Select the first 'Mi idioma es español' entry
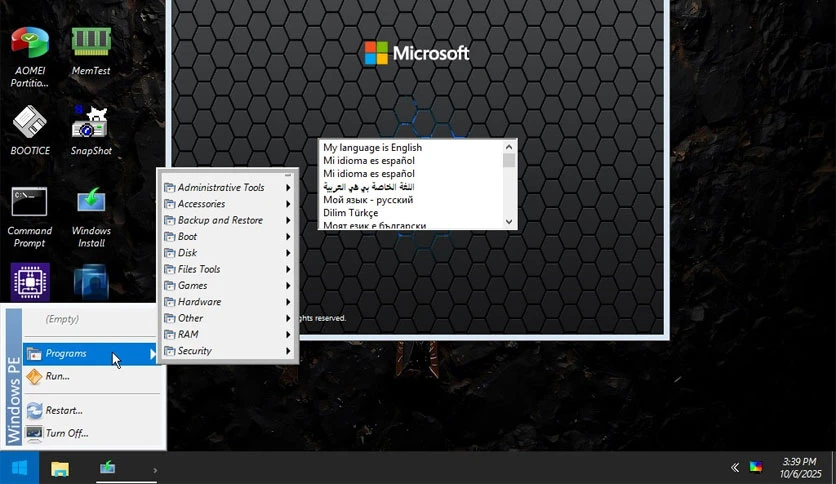 click(411, 160)
